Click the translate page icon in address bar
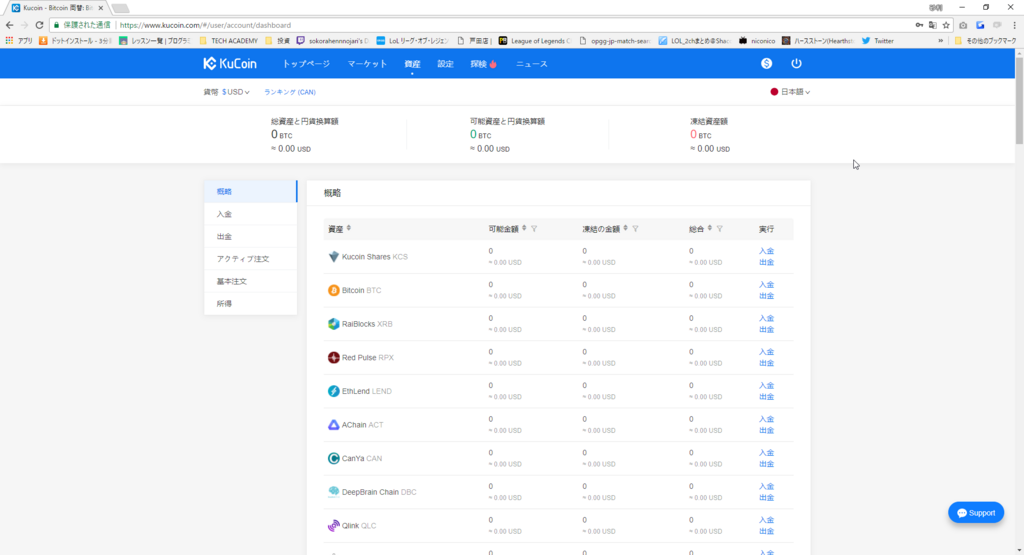1024x555 pixels. point(933,25)
